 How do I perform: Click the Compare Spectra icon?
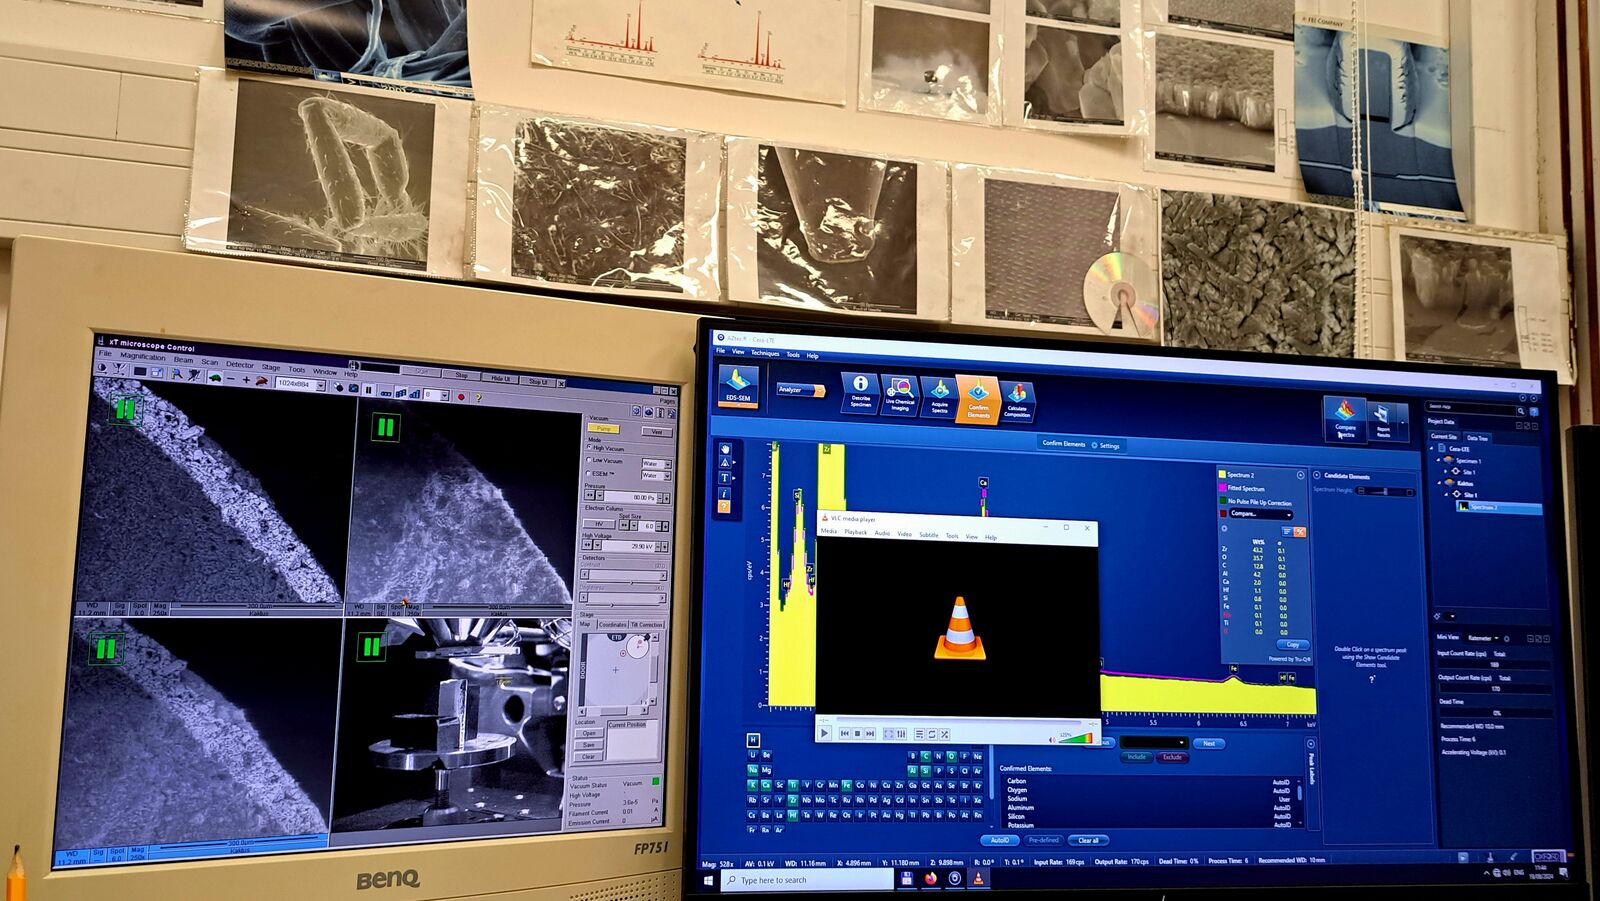click(x=1345, y=419)
